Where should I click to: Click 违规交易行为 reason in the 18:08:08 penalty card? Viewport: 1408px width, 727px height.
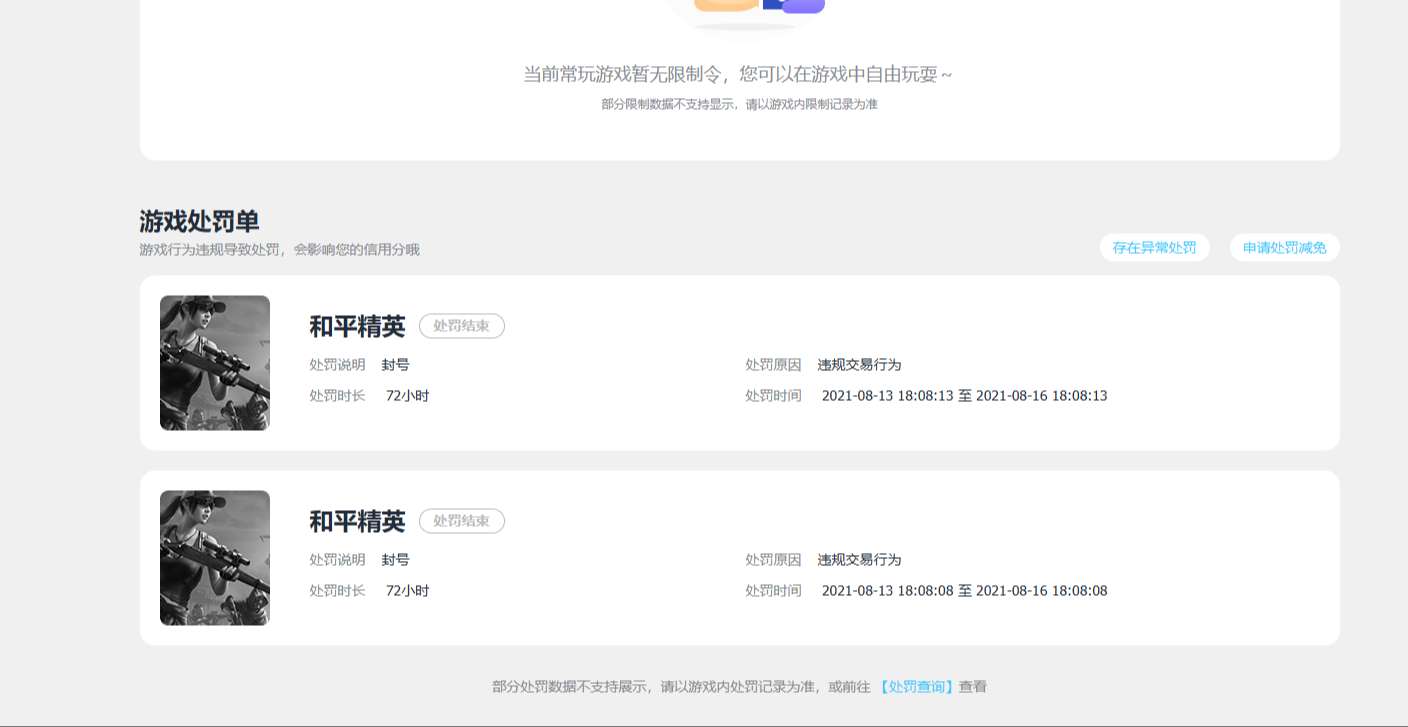click(x=859, y=560)
